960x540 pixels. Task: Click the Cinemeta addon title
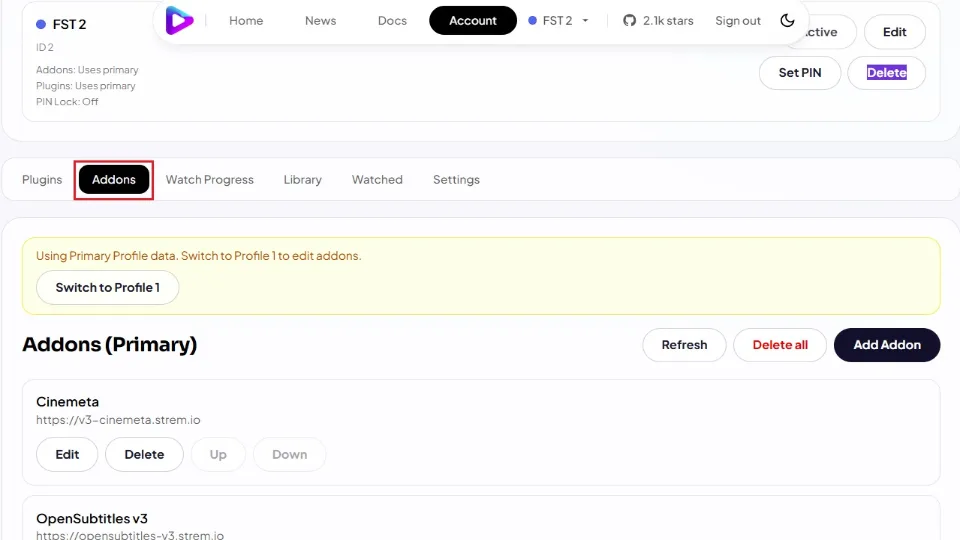67,402
